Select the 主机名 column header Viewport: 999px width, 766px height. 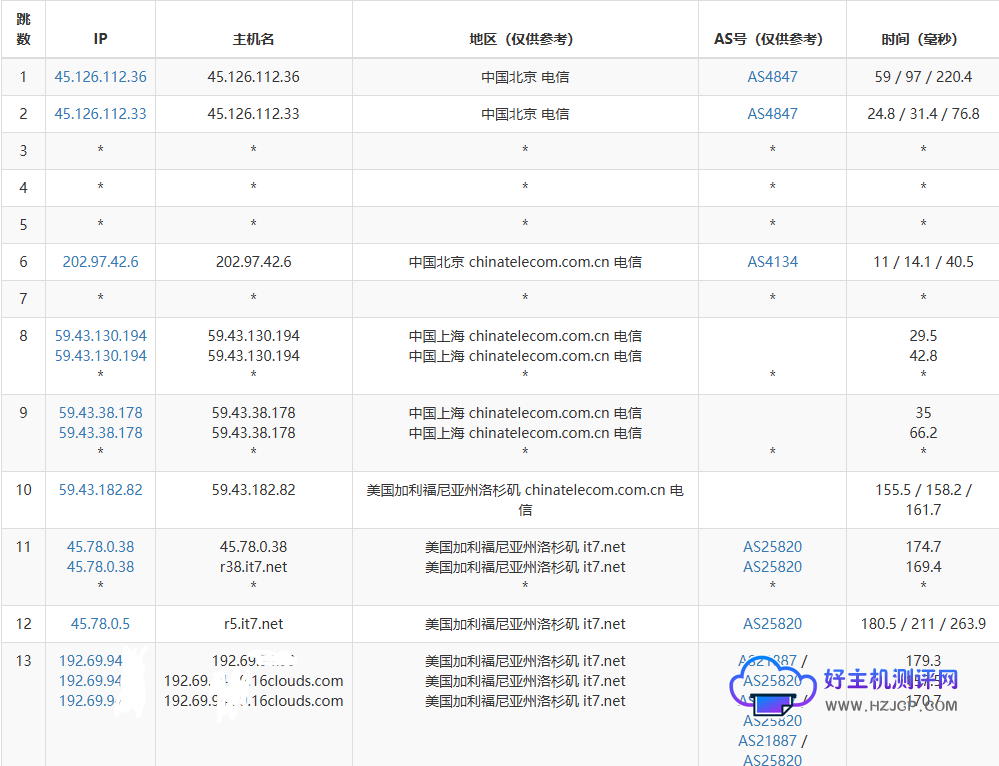[253, 39]
